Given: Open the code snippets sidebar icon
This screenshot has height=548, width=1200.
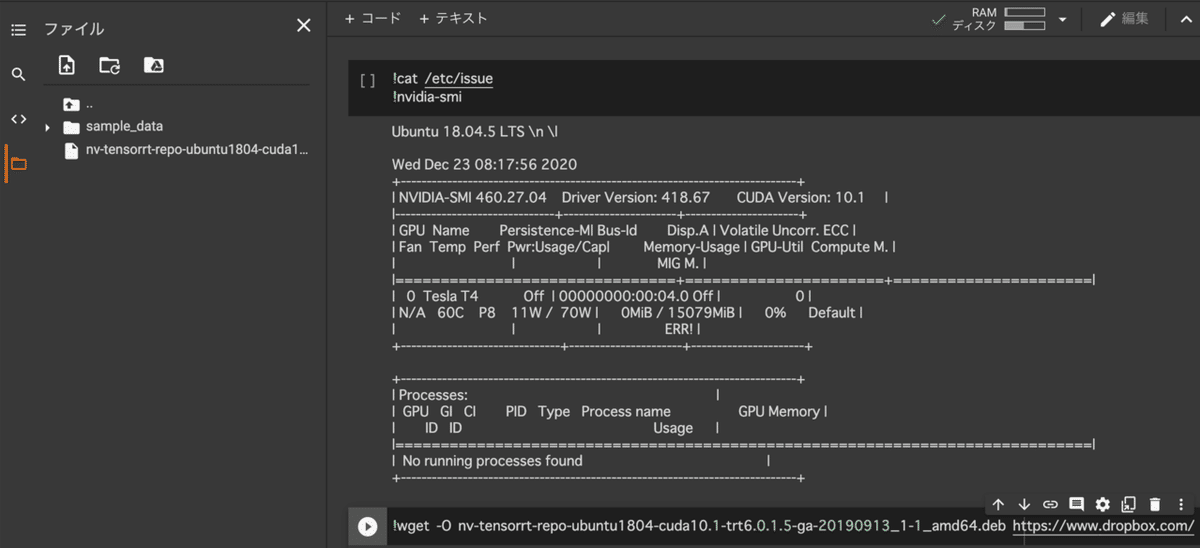Looking at the screenshot, I should 18,119.
